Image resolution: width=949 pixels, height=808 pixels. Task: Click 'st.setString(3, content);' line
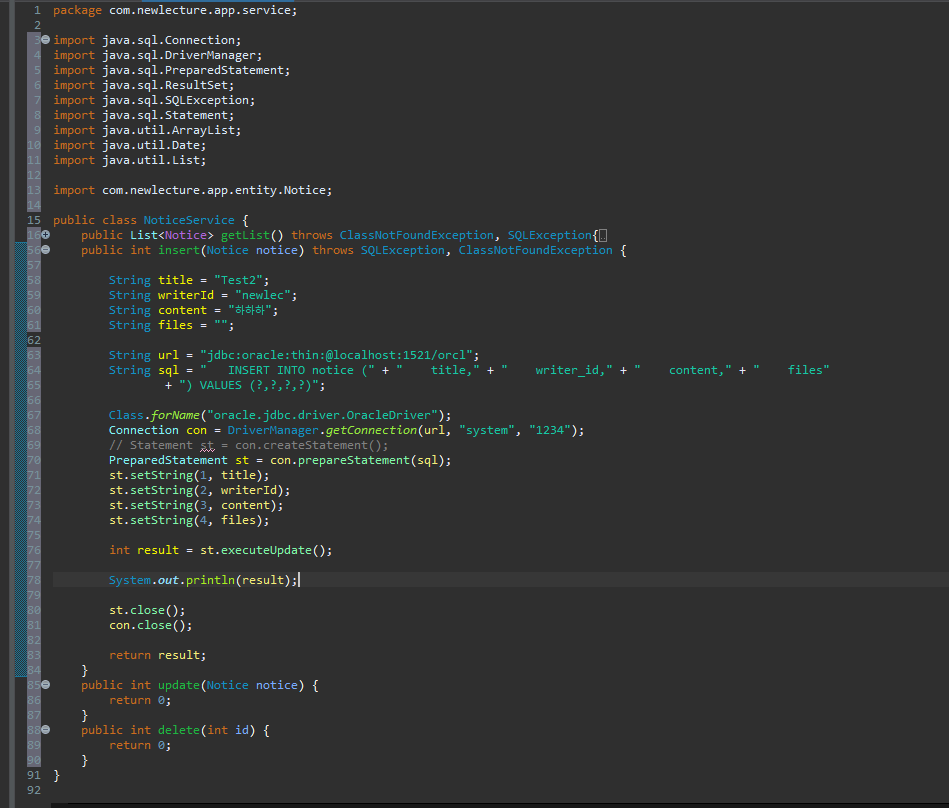click(x=195, y=505)
